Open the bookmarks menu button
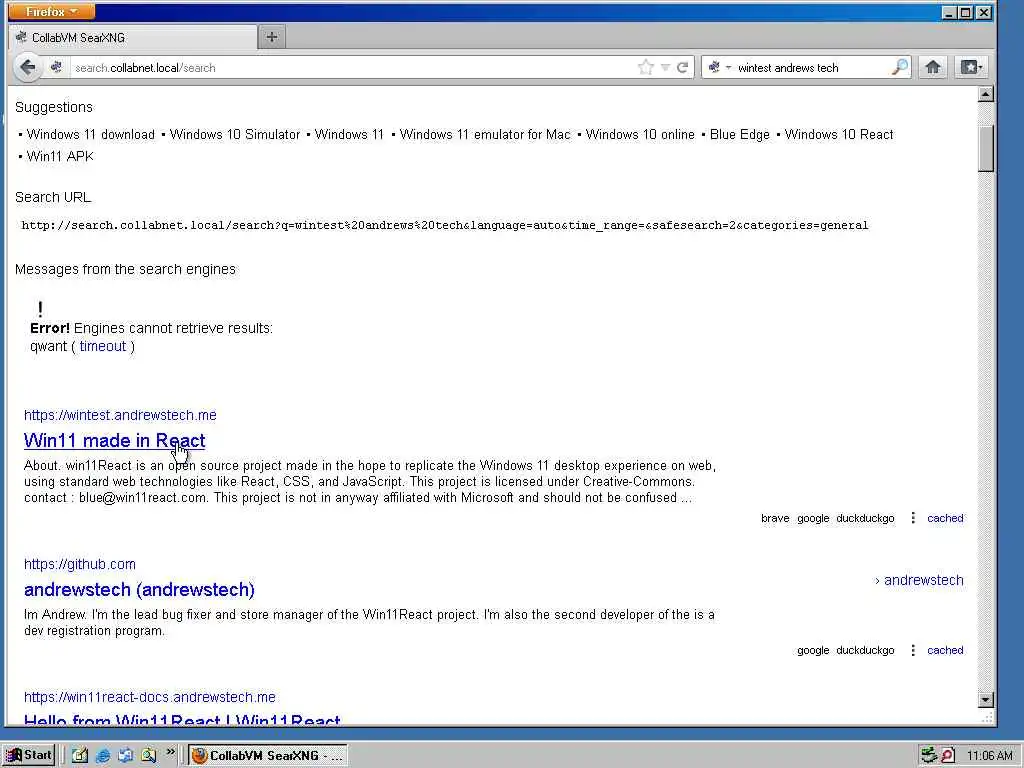1024x768 pixels. click(970, 67)
